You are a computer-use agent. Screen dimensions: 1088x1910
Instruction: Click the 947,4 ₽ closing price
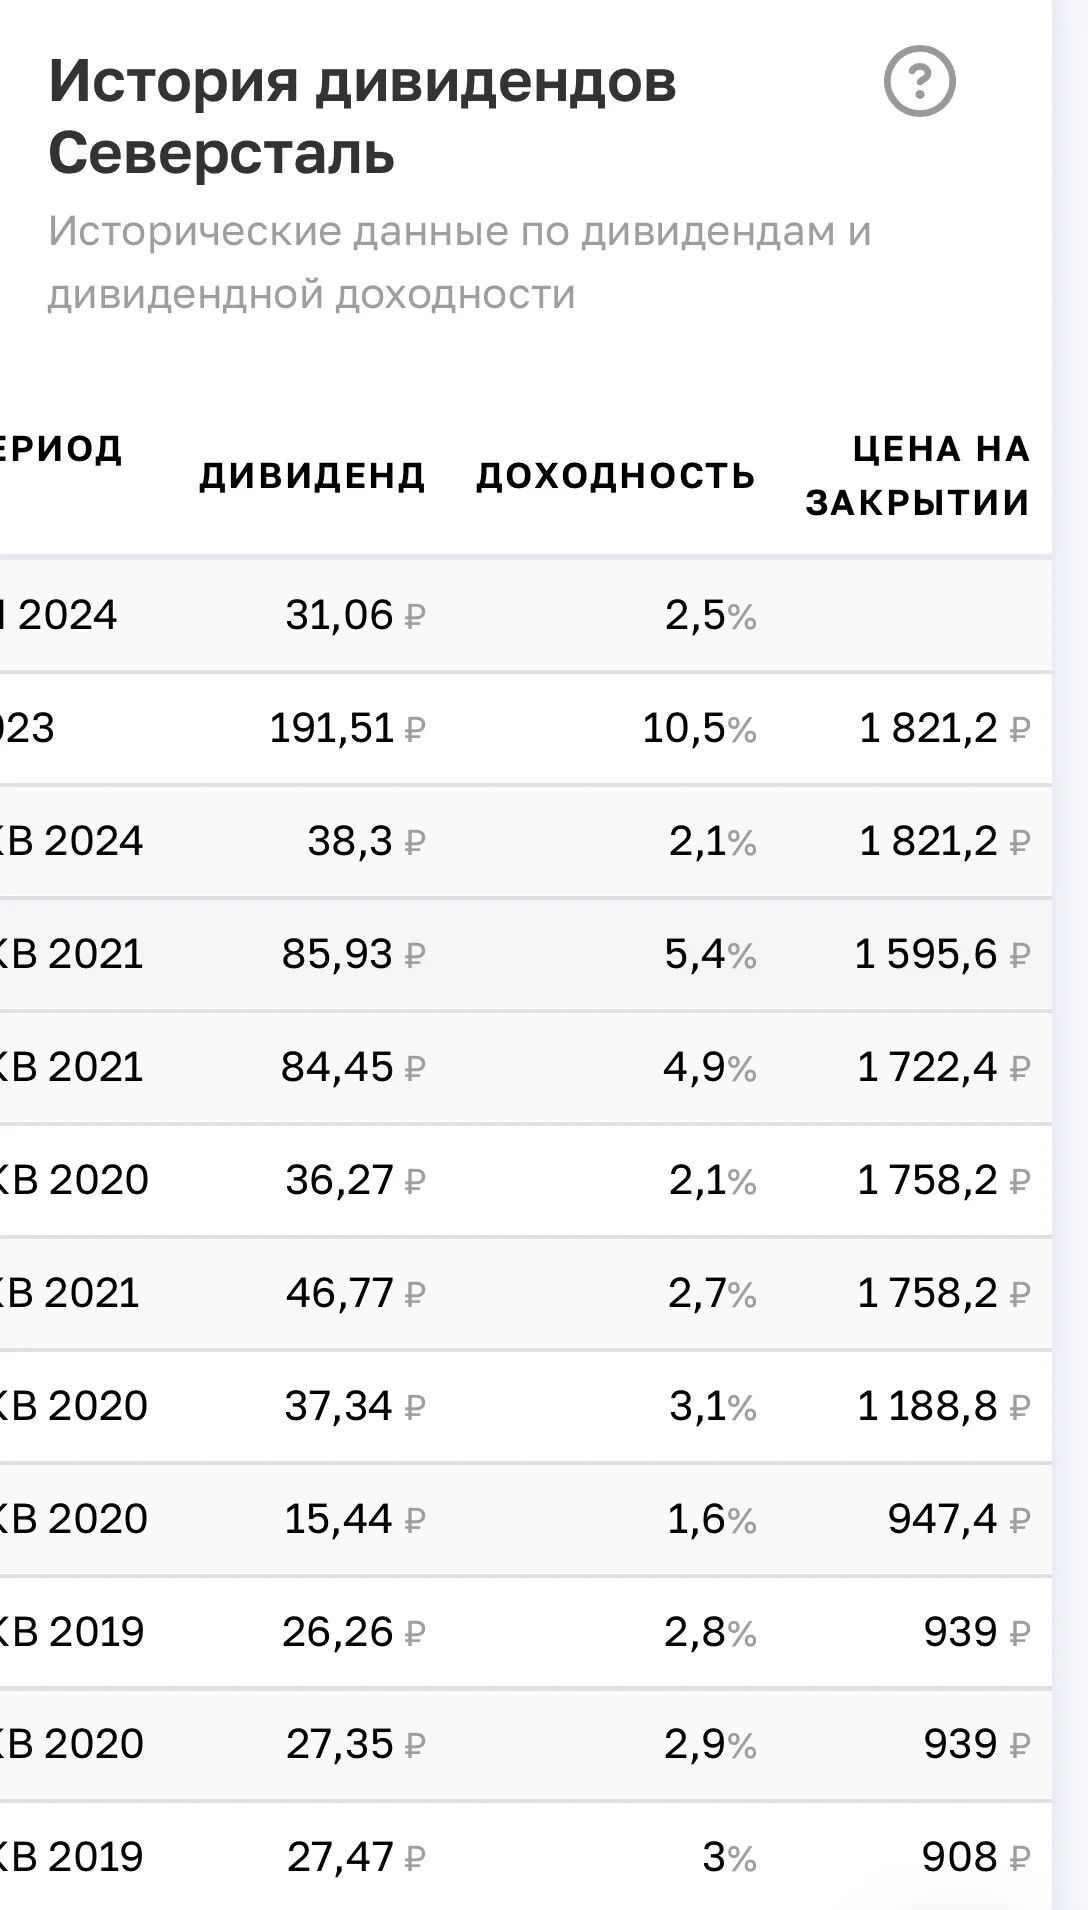coord(959,1519)
